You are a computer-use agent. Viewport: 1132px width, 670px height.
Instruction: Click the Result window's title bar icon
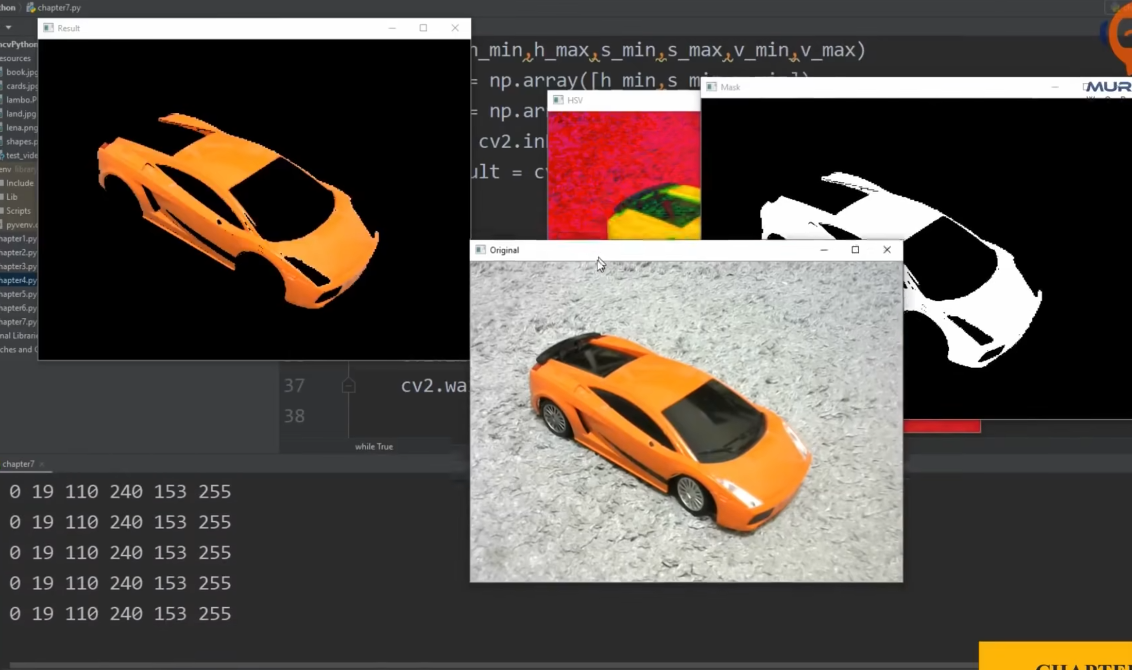(48, 28)
